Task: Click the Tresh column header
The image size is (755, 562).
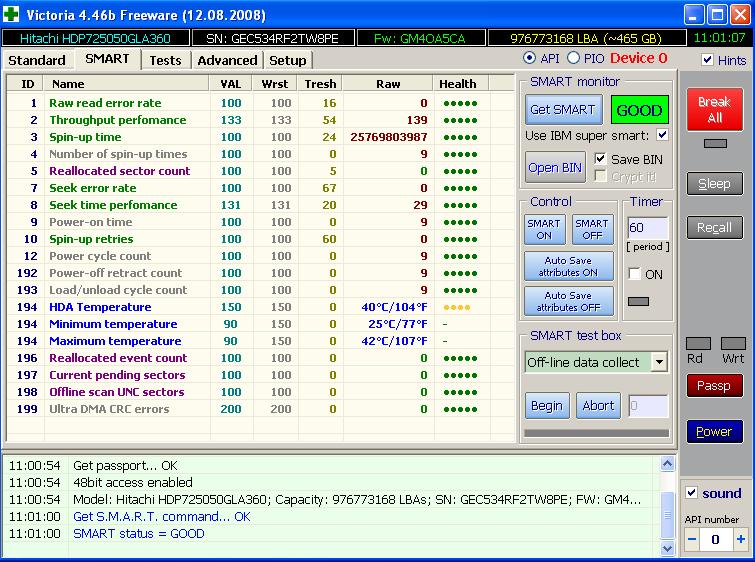Action: [x=320, y=84]
